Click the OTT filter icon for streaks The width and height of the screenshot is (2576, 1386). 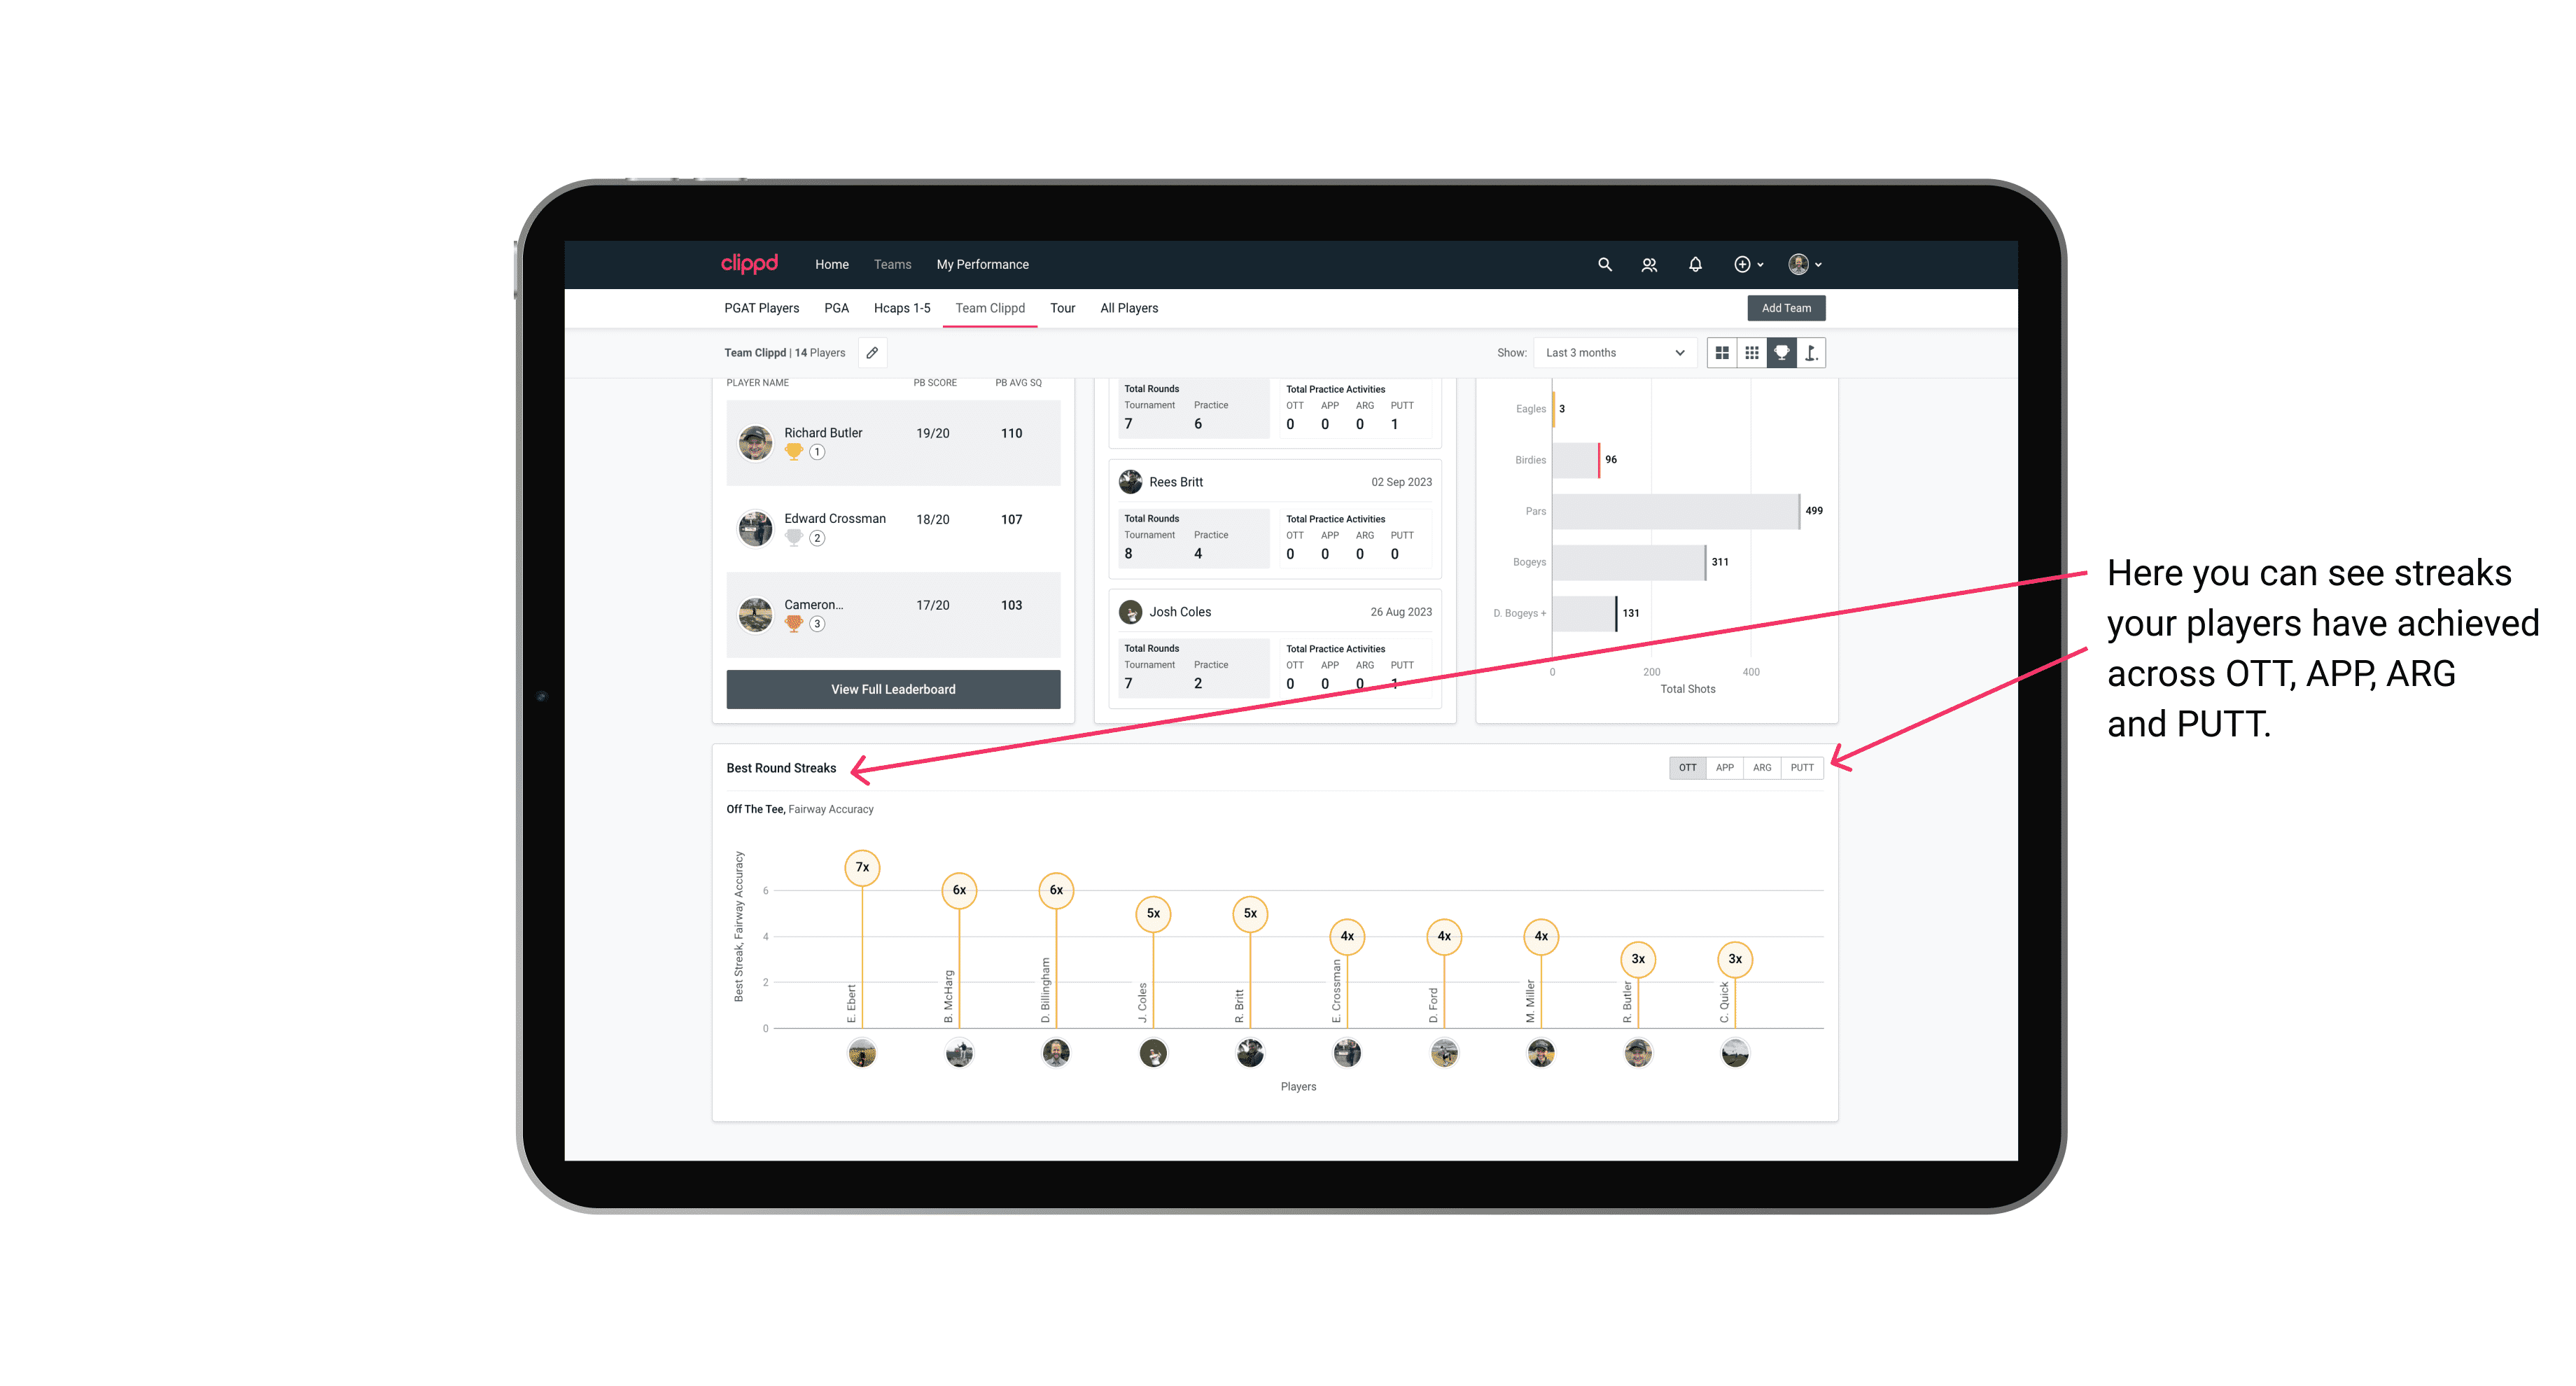tap(1686, 766)
